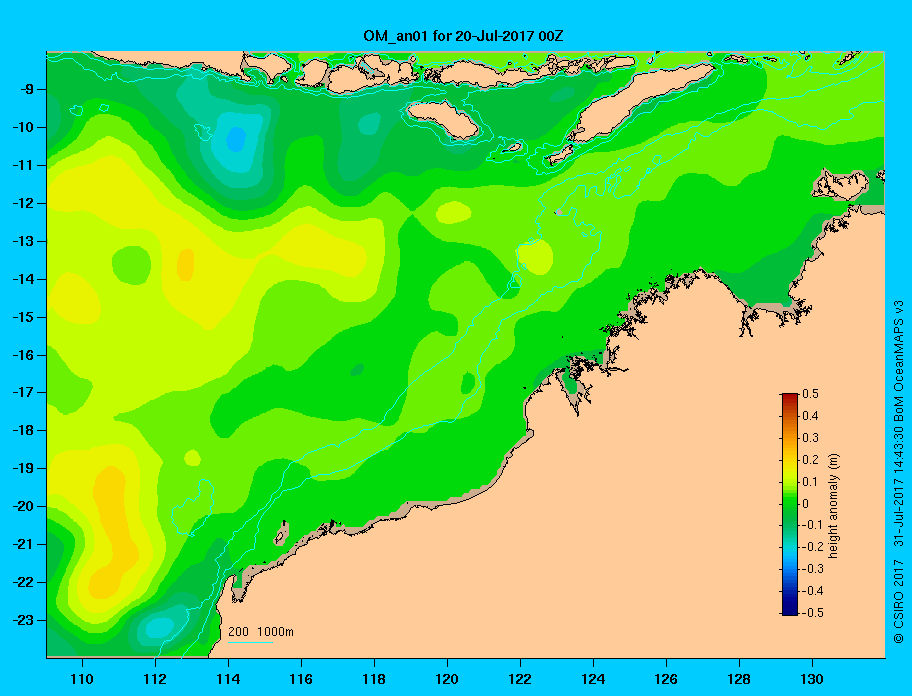Click the '120' longitude axis label
This screenshot has width=912, height=696.
click(447, 679)
